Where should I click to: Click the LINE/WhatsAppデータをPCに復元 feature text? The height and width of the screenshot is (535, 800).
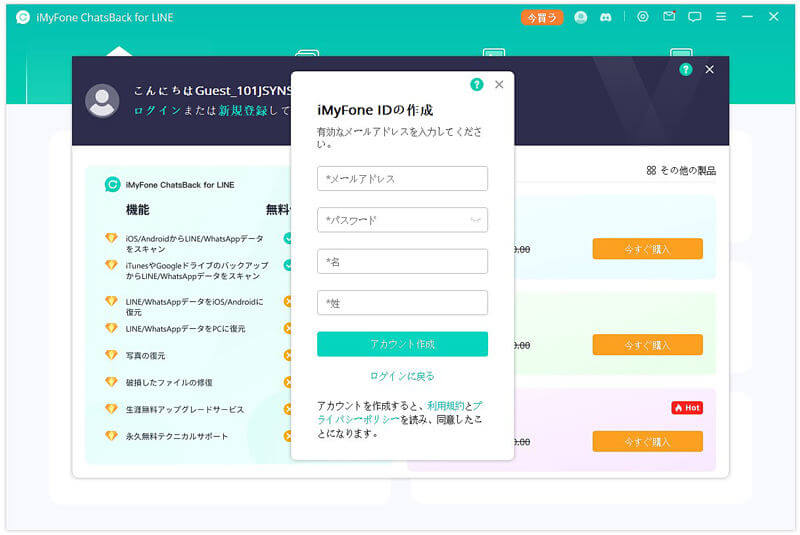[x=186, y=329]
